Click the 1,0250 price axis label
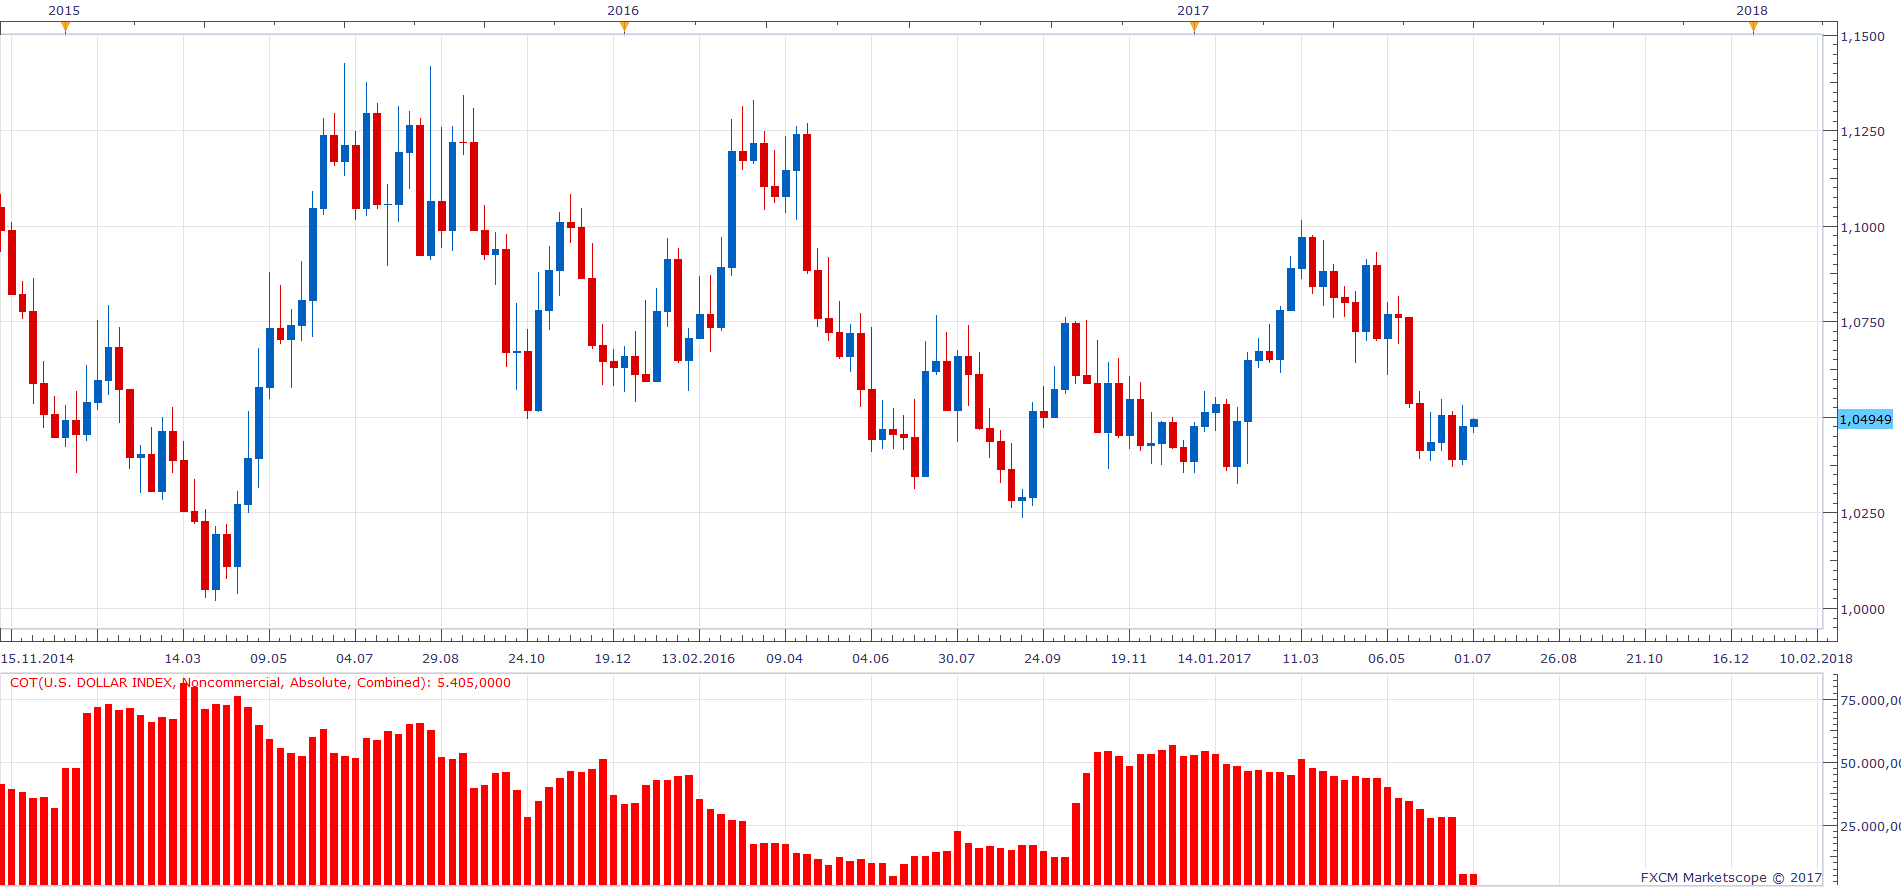This screenshot has width=1903, height=887. coord(1863,513)
